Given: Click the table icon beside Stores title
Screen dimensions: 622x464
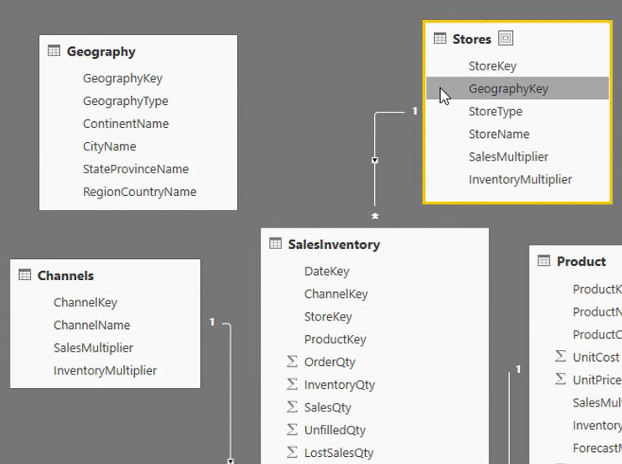Looking at the screenshot, I should [x=440, y=38].
